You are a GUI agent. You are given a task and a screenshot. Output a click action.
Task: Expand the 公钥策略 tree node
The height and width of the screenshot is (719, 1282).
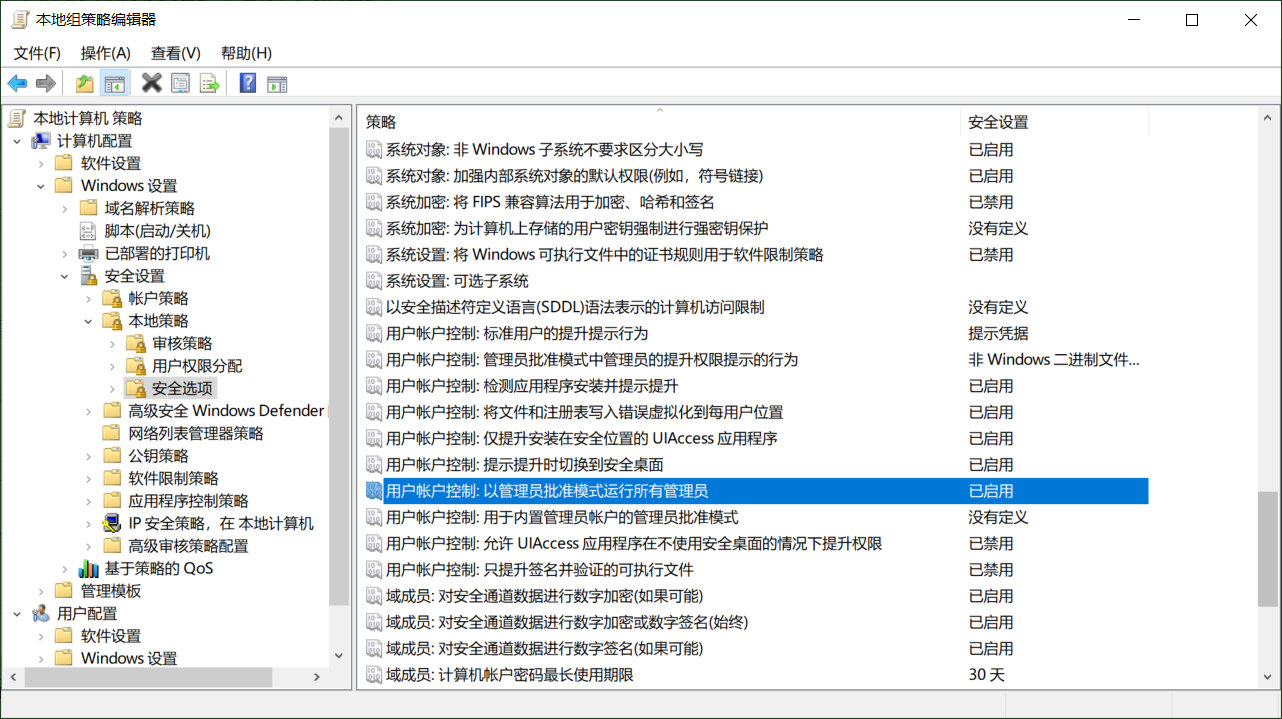pyautogui.click(x=88, y=455)
